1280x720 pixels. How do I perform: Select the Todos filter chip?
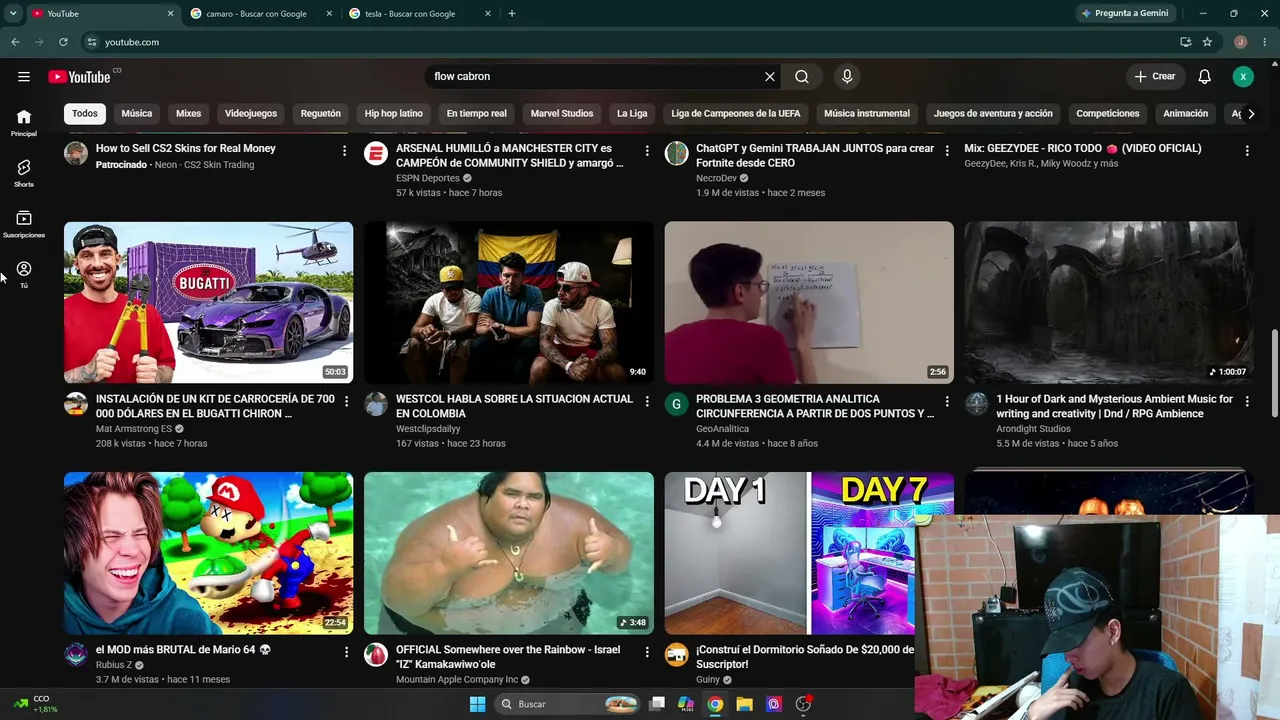(x=85, y=114)
